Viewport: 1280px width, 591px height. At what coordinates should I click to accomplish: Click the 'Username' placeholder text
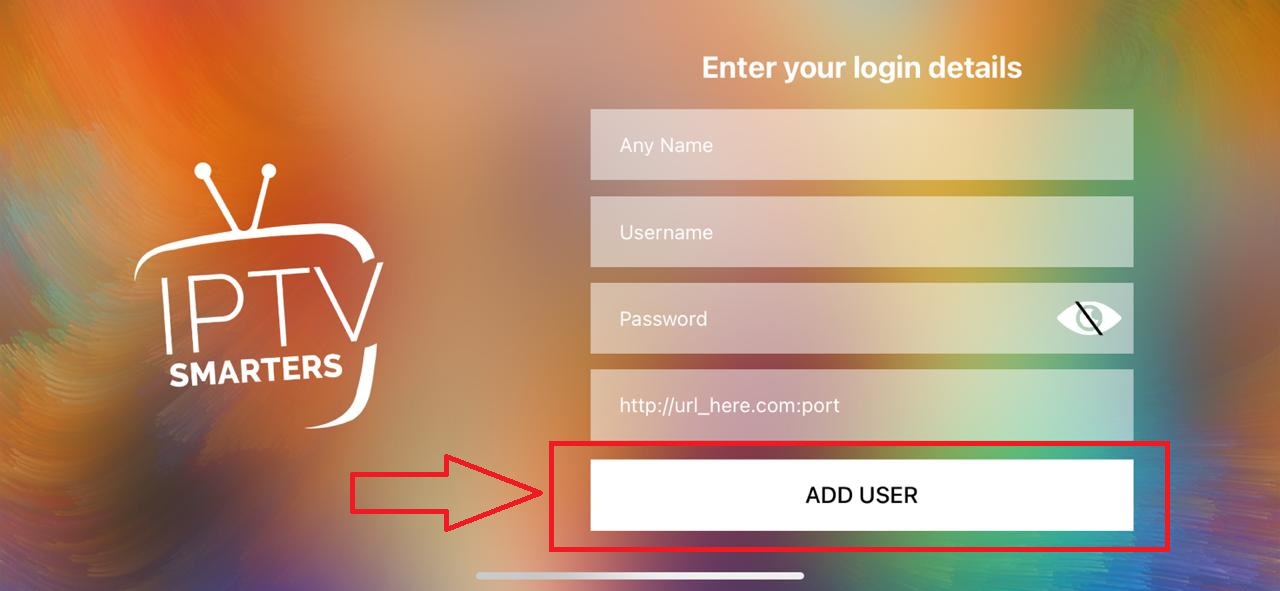(x=666, y=232)
